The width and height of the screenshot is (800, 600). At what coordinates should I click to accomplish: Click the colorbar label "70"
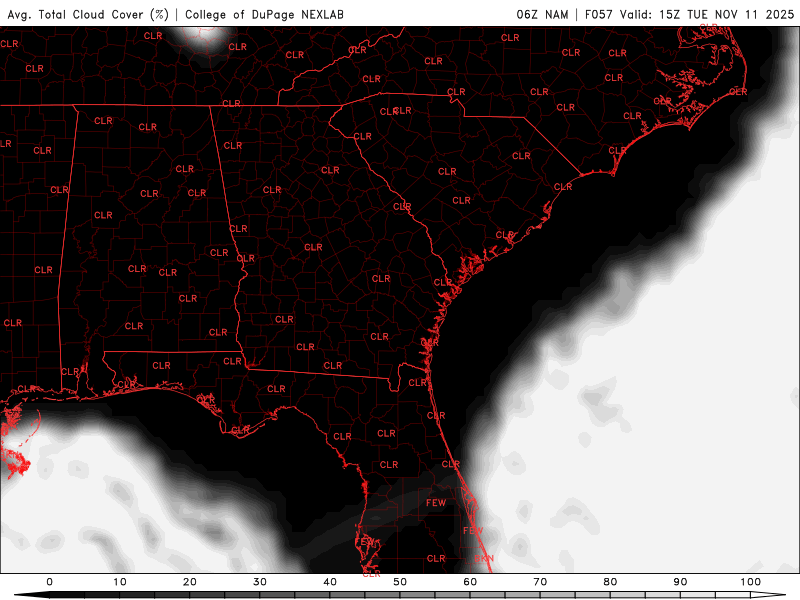(x=540, y=582)
